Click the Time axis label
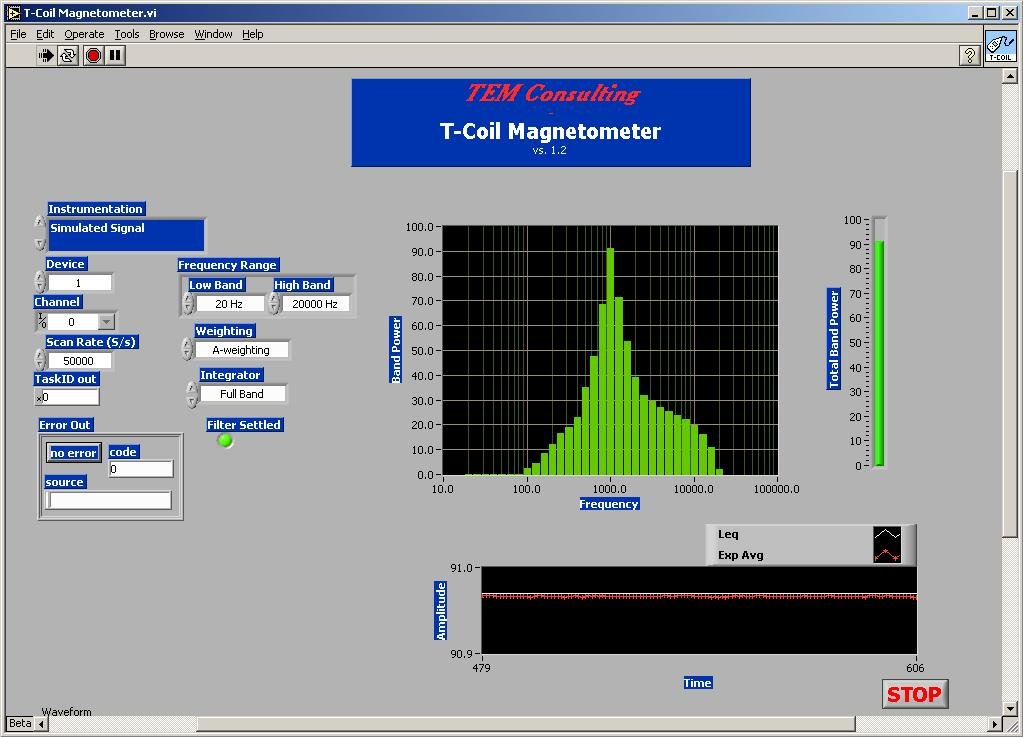The height and width of the screenshot is (737, 1023). point(697,683)
